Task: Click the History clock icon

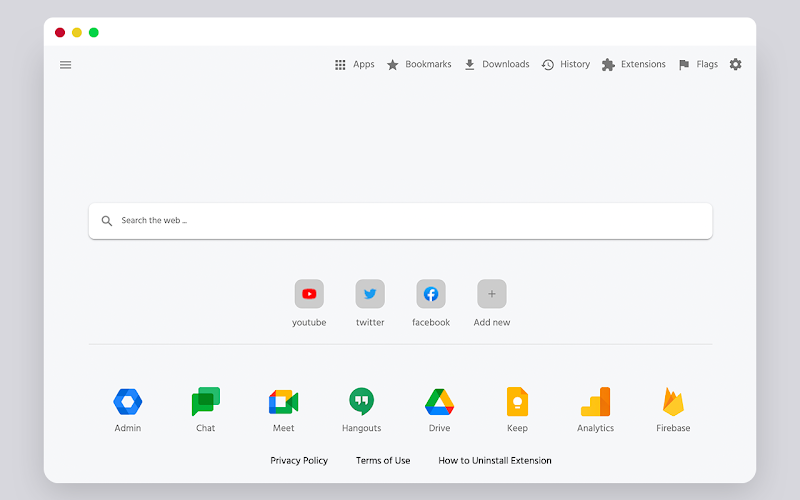Action: click(547, 65)
